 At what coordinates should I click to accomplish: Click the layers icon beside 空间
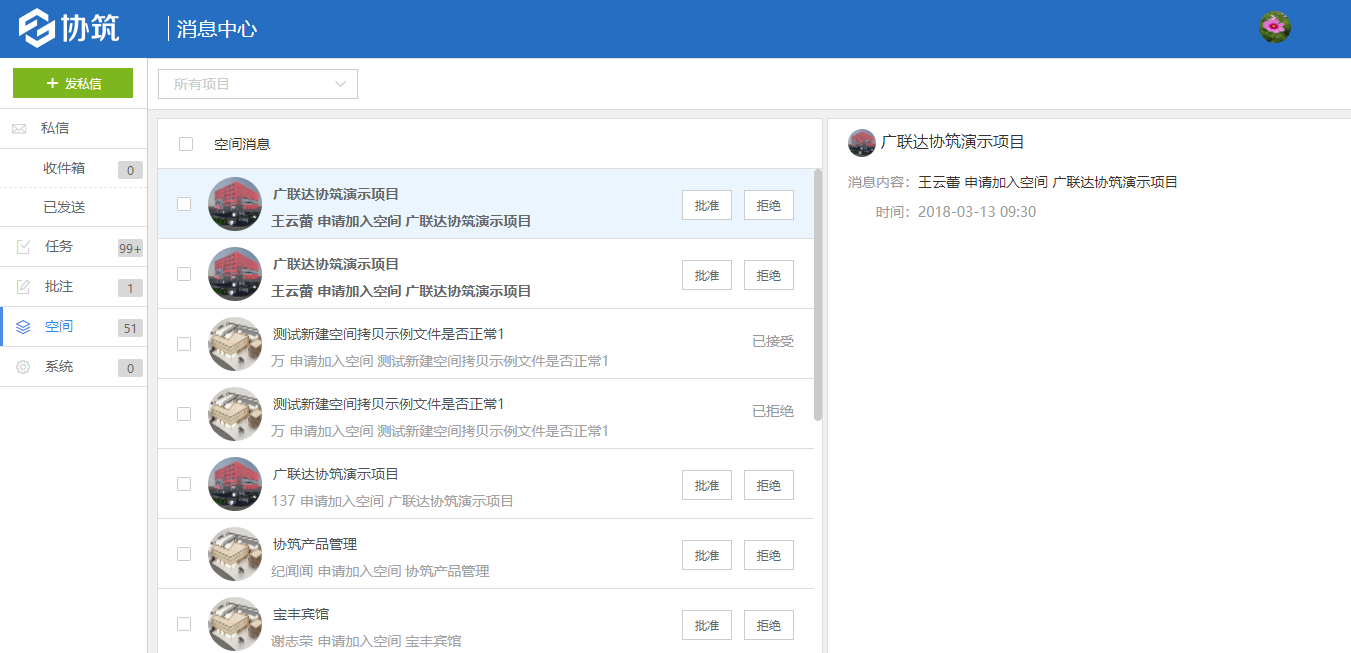pyautogui.click(x=23, y=327)
